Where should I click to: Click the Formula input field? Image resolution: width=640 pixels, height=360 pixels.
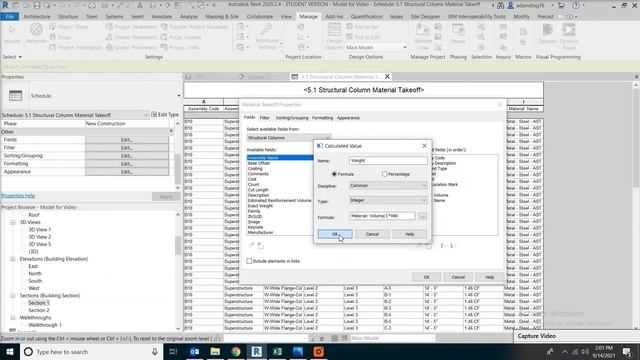(382, 216)
